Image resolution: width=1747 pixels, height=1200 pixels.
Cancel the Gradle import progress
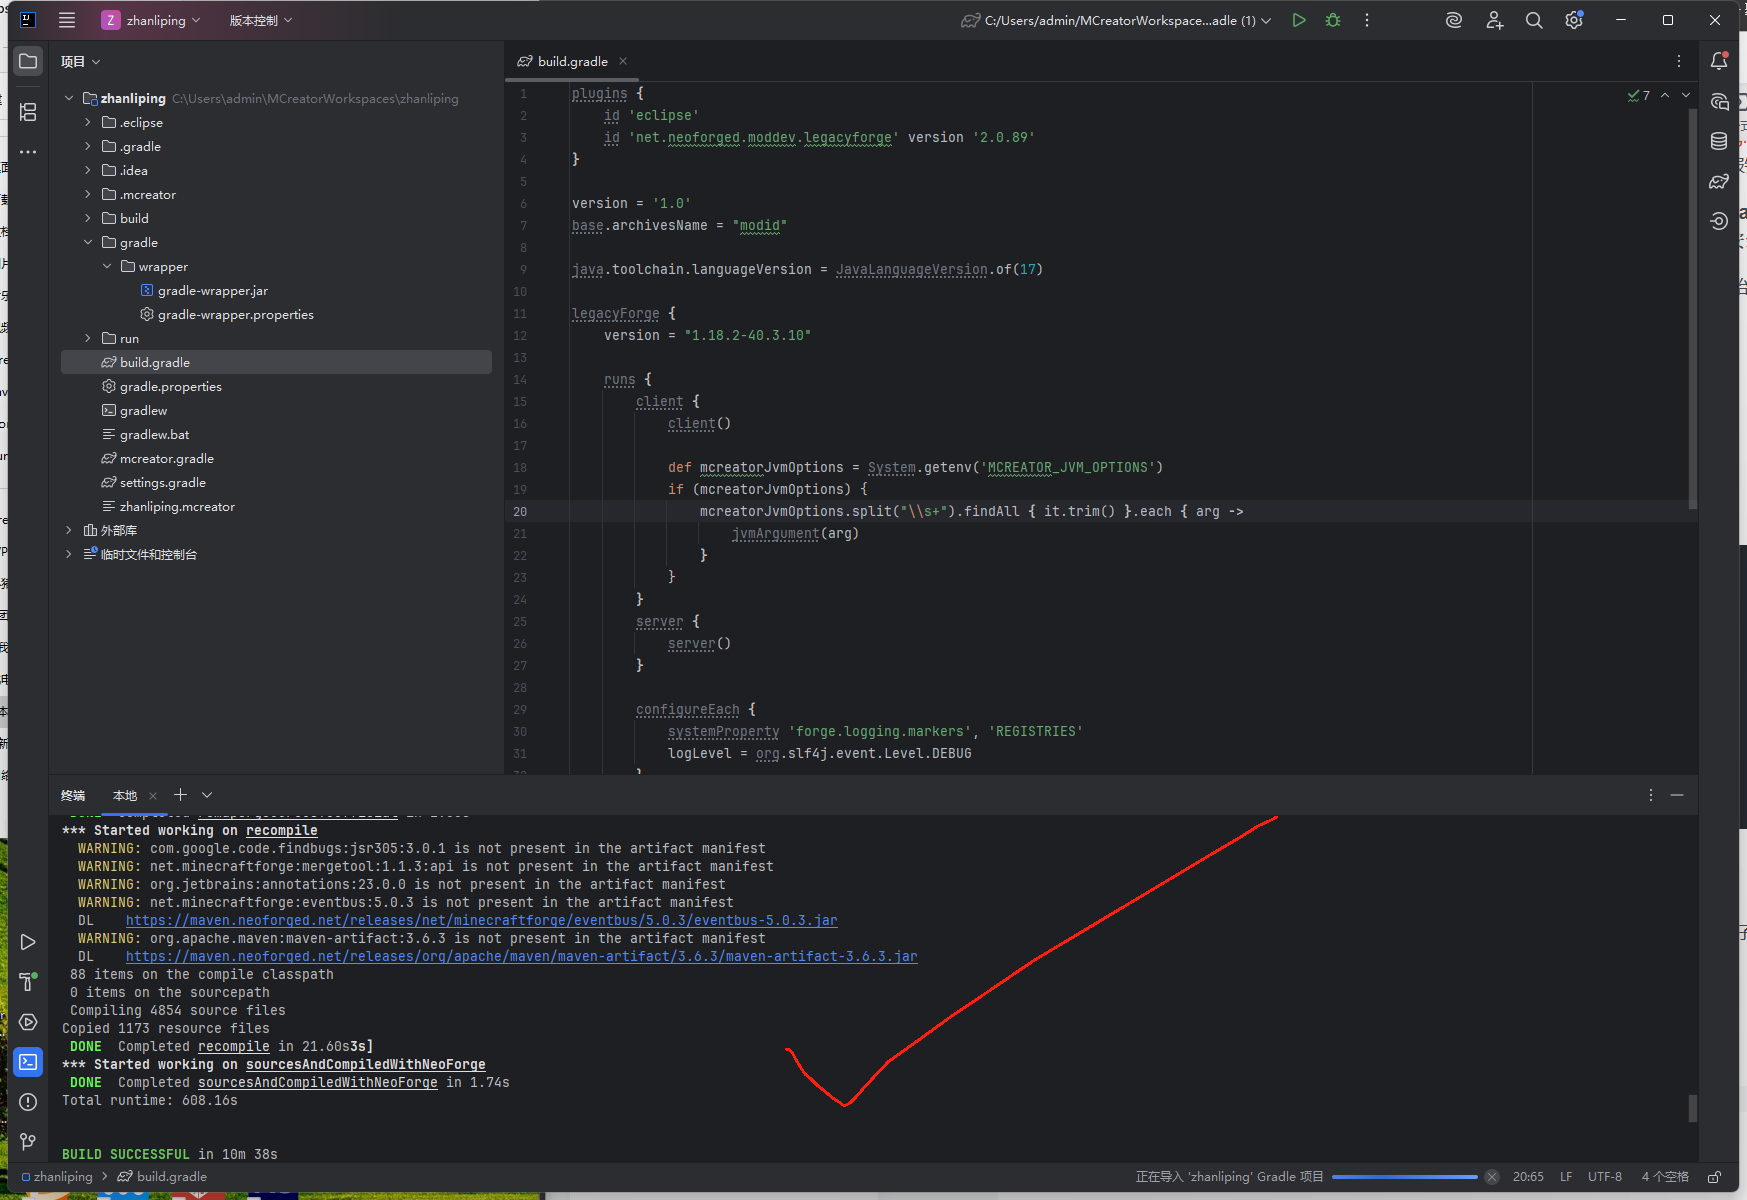pyautogui.click(x=1492, y=1177)
